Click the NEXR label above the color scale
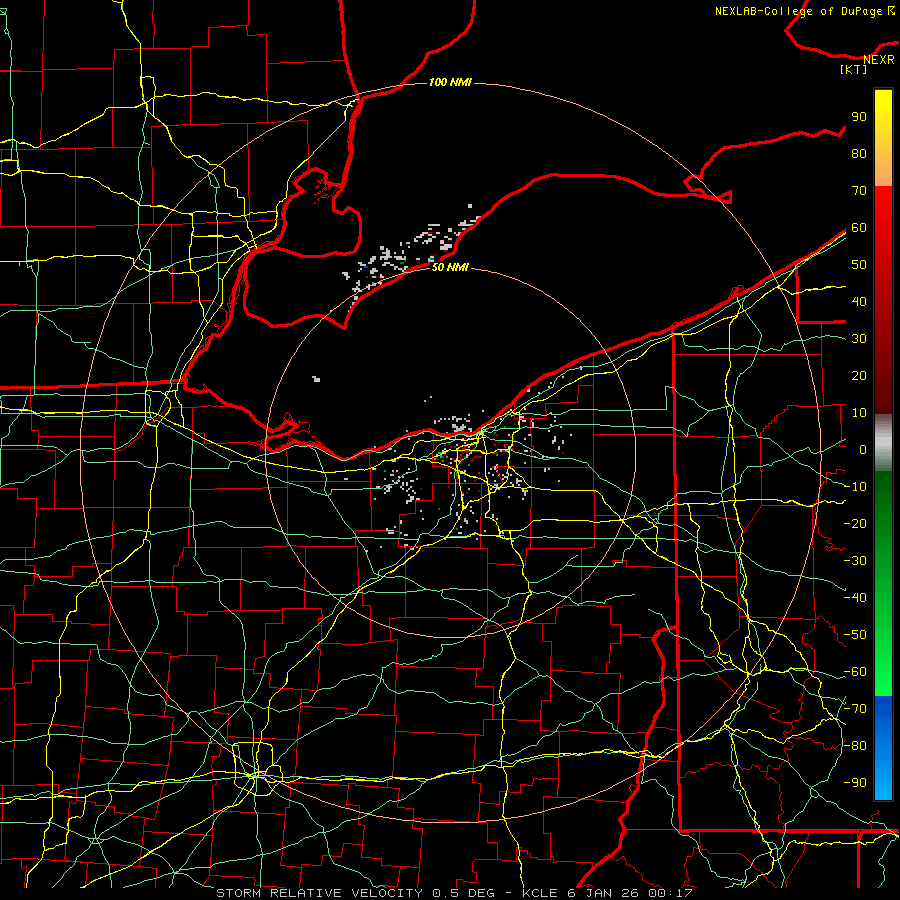Viewport: 900px width, 900px height. (x=878, y=60)
